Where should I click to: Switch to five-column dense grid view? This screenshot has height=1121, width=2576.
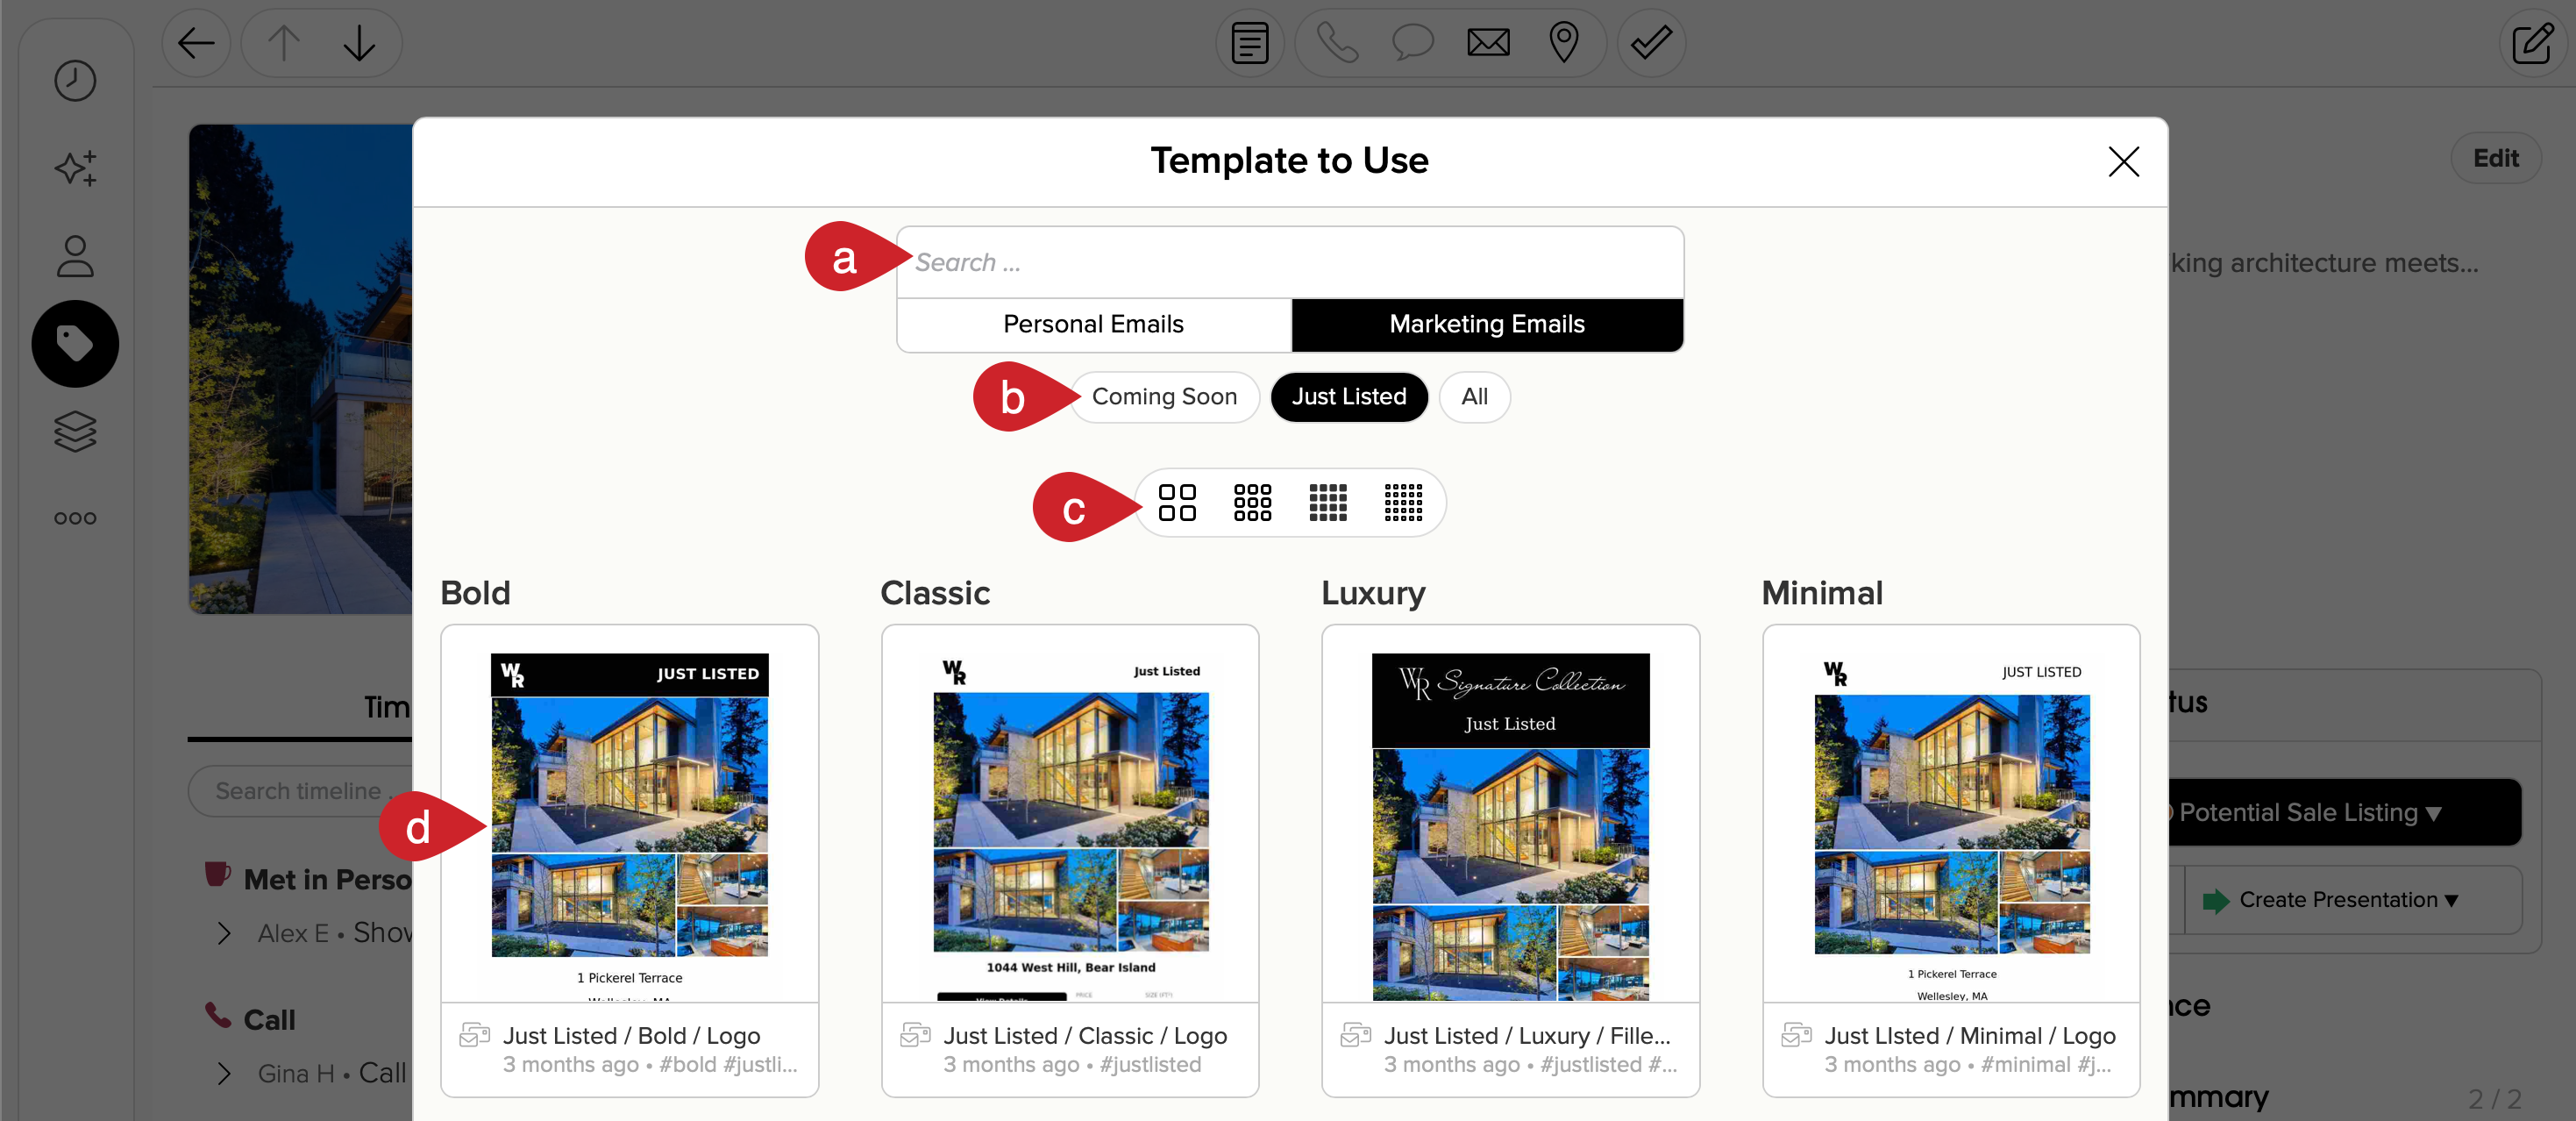click(x=1403, y=503)
